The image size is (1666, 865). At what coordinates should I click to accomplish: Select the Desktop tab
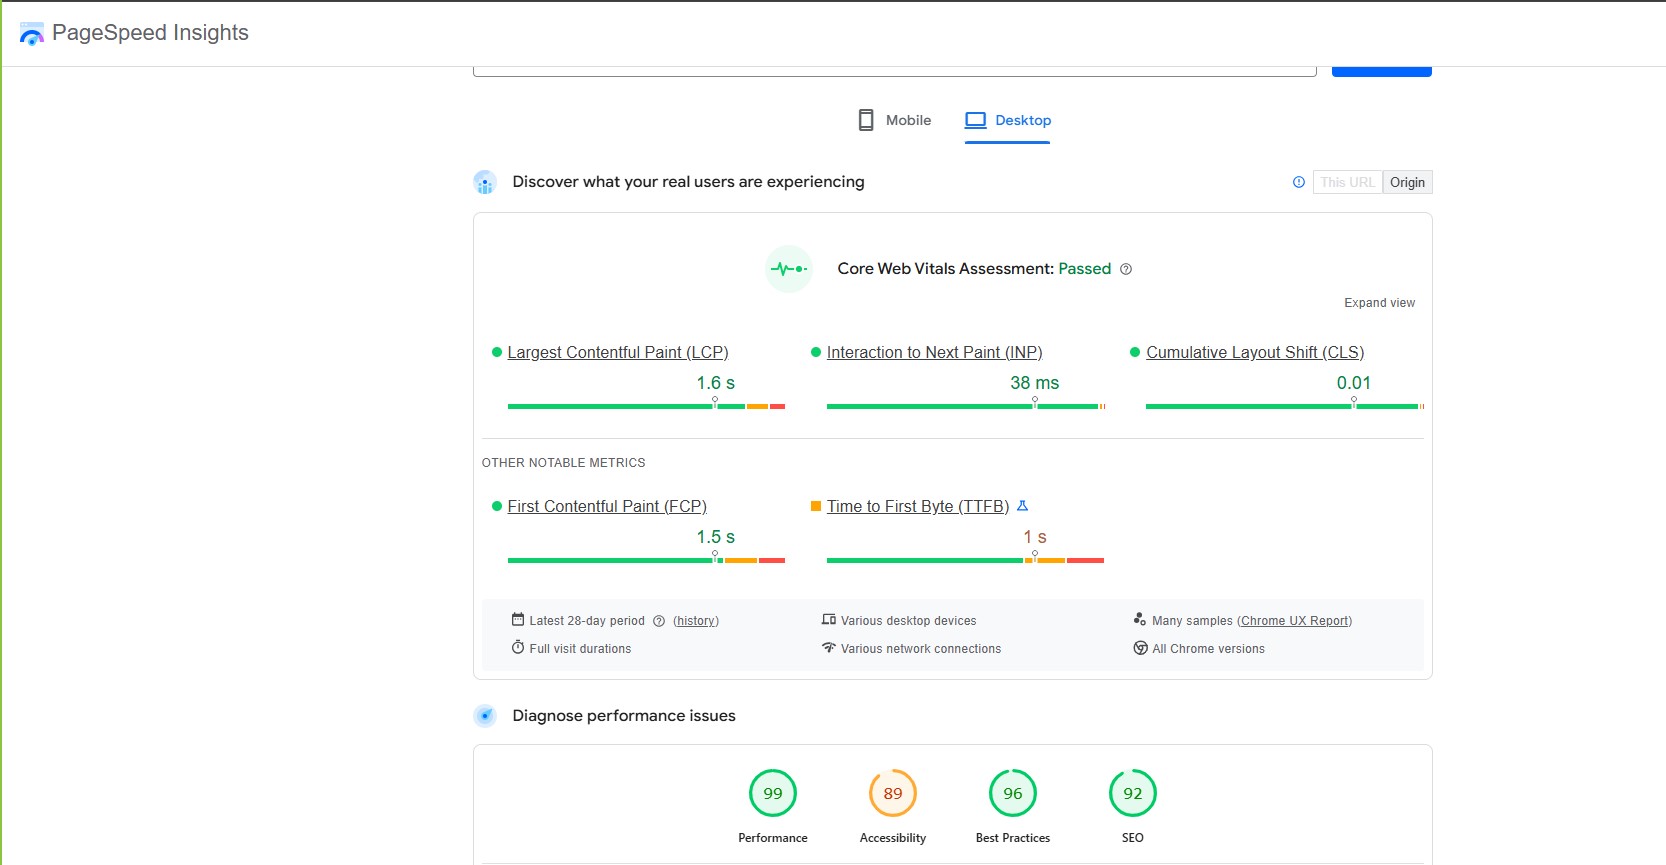click(1008, 120)
